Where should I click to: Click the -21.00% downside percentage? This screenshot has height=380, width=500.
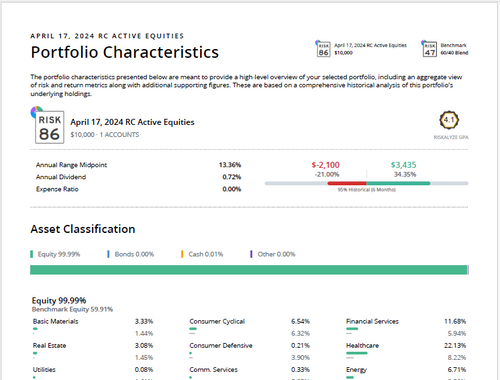[327, 174]
